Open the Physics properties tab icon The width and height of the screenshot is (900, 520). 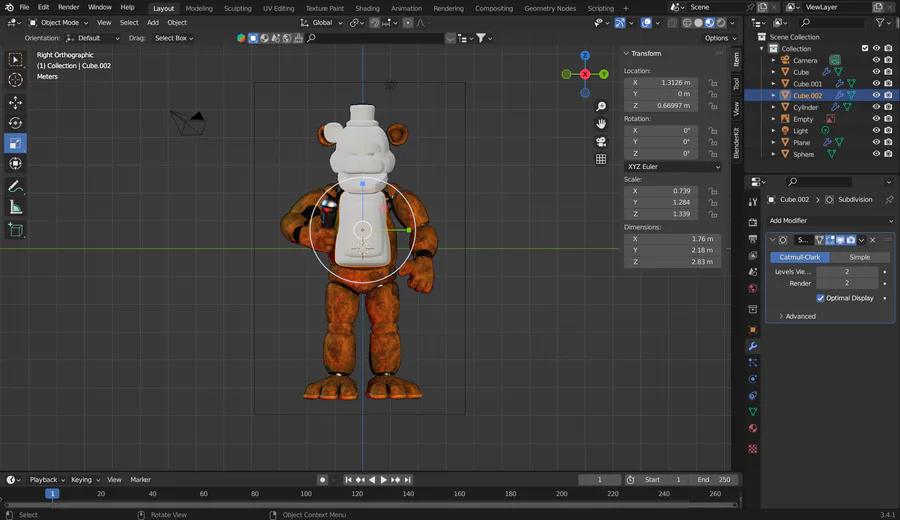752,379
